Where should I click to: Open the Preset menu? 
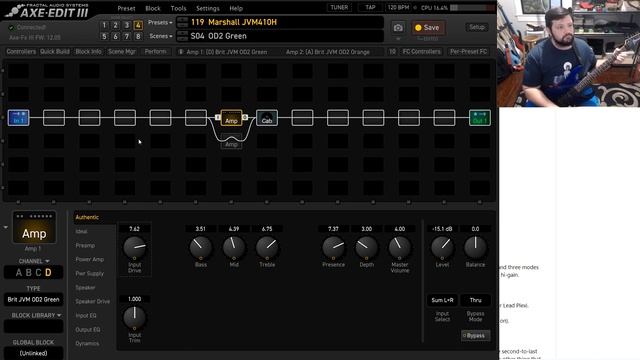126,8
